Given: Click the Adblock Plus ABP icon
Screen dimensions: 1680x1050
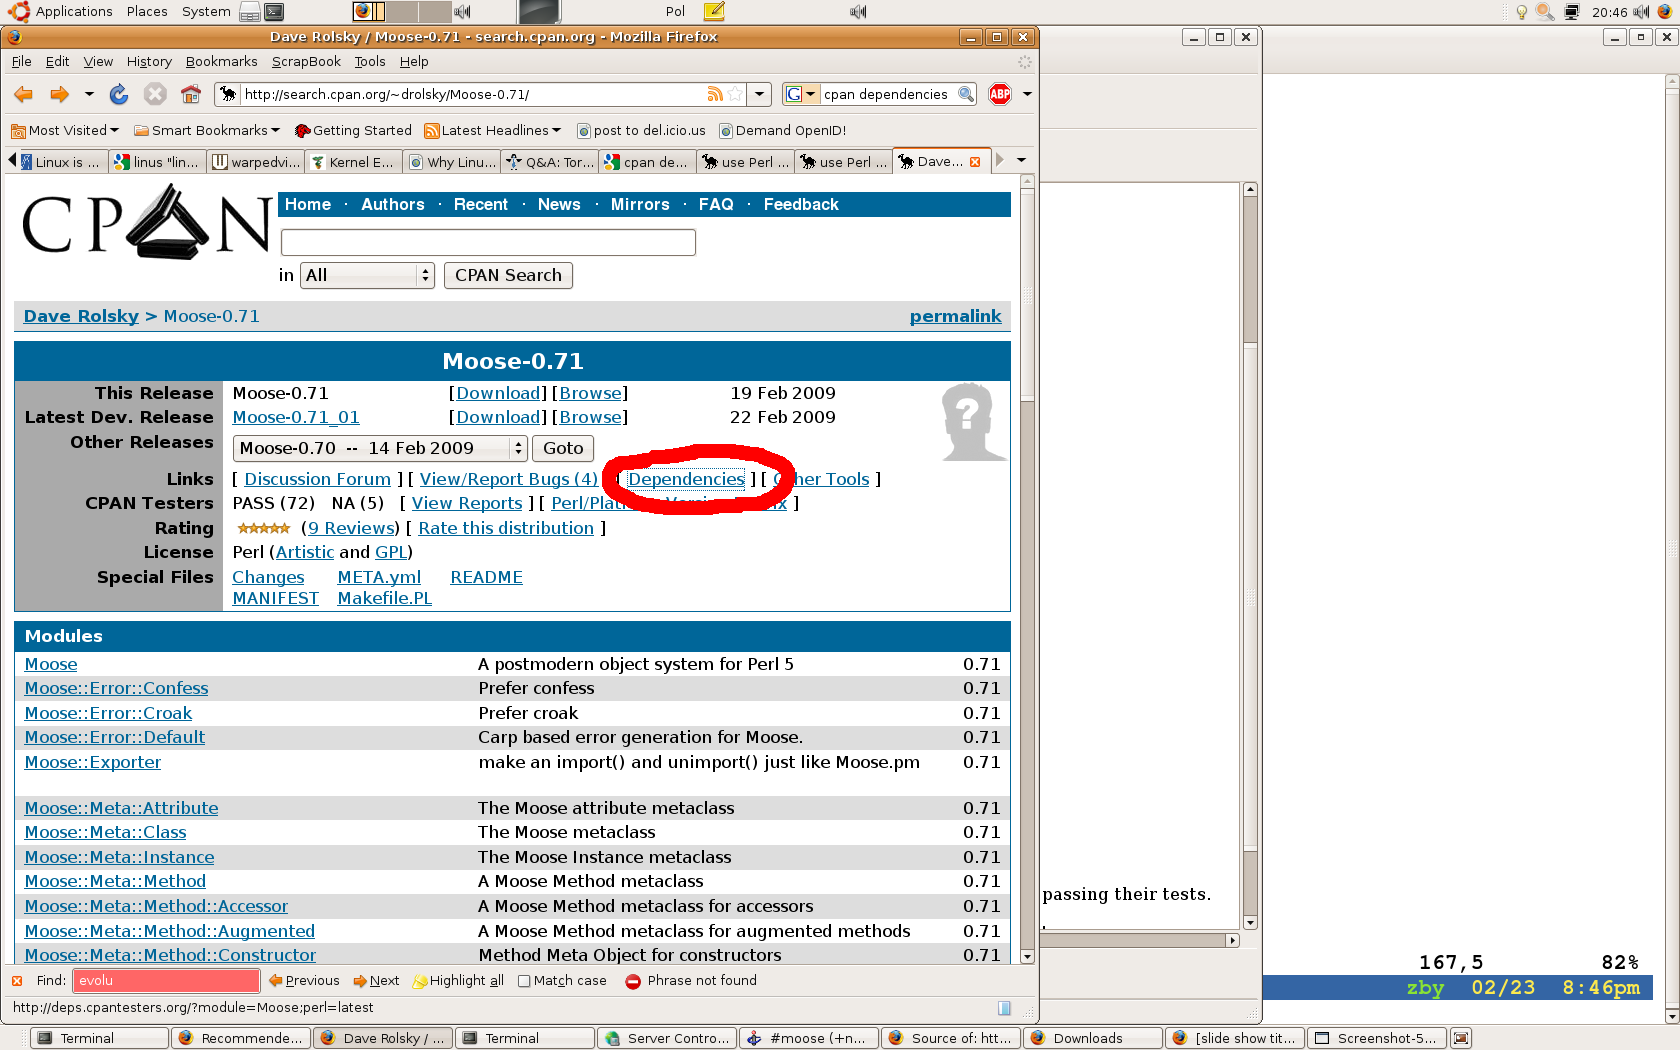Looking at the screenshot, I should click(1000, 94).
